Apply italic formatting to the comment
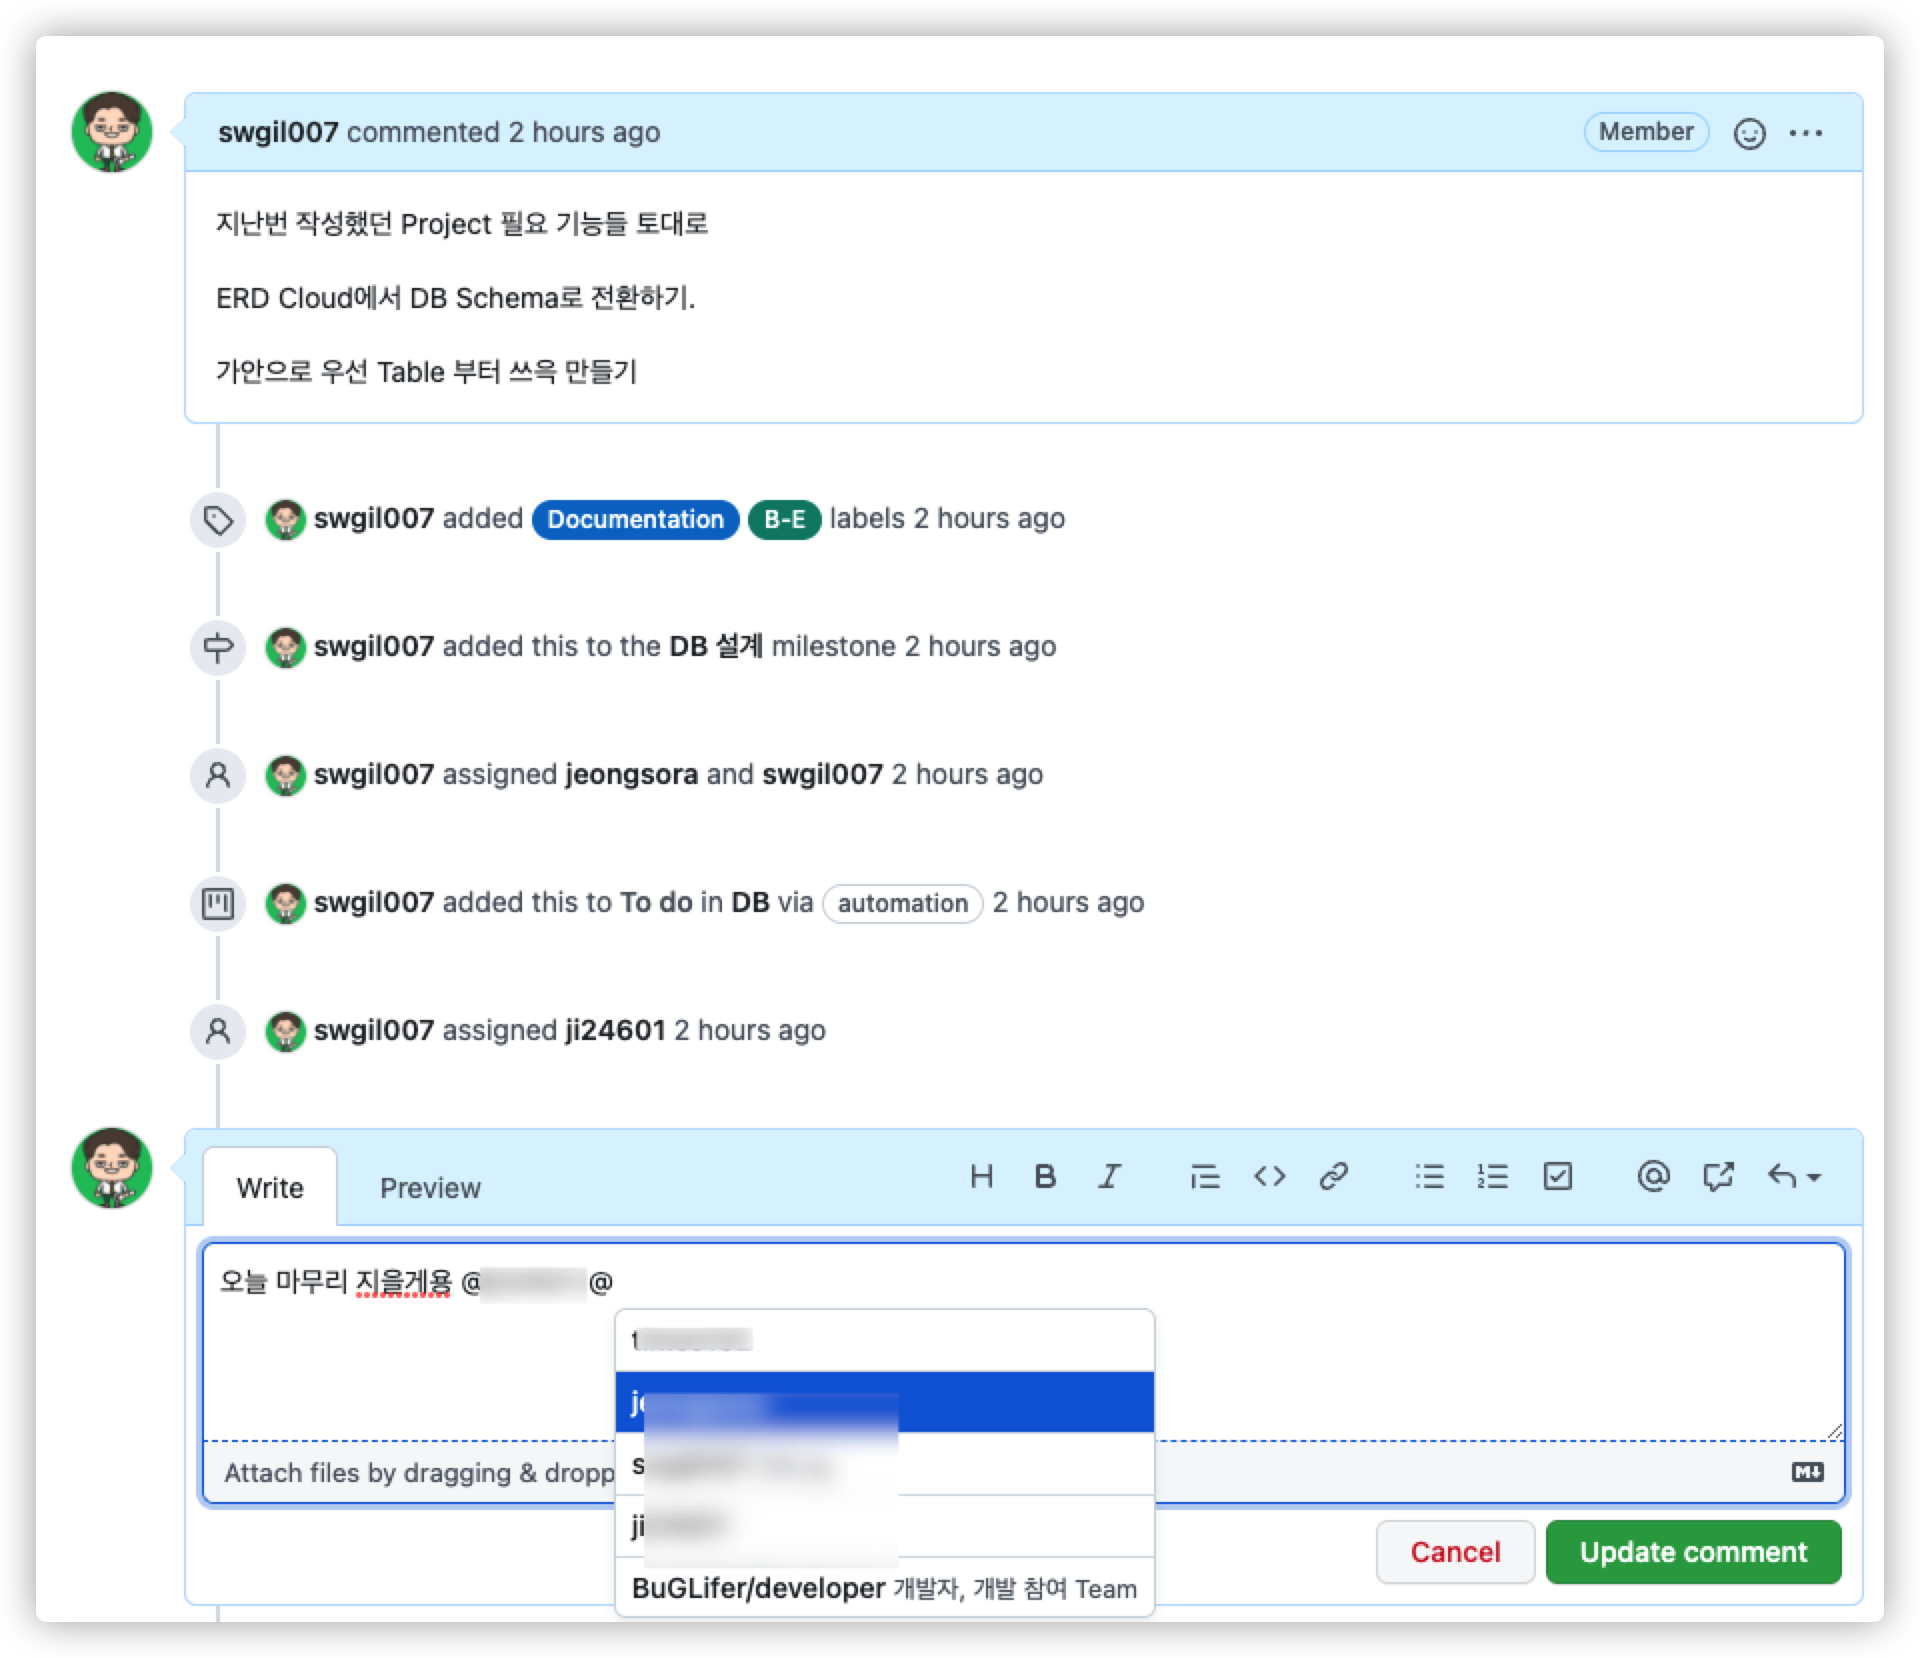Screen dimensions: 1920x1658 (1110, 1177)
